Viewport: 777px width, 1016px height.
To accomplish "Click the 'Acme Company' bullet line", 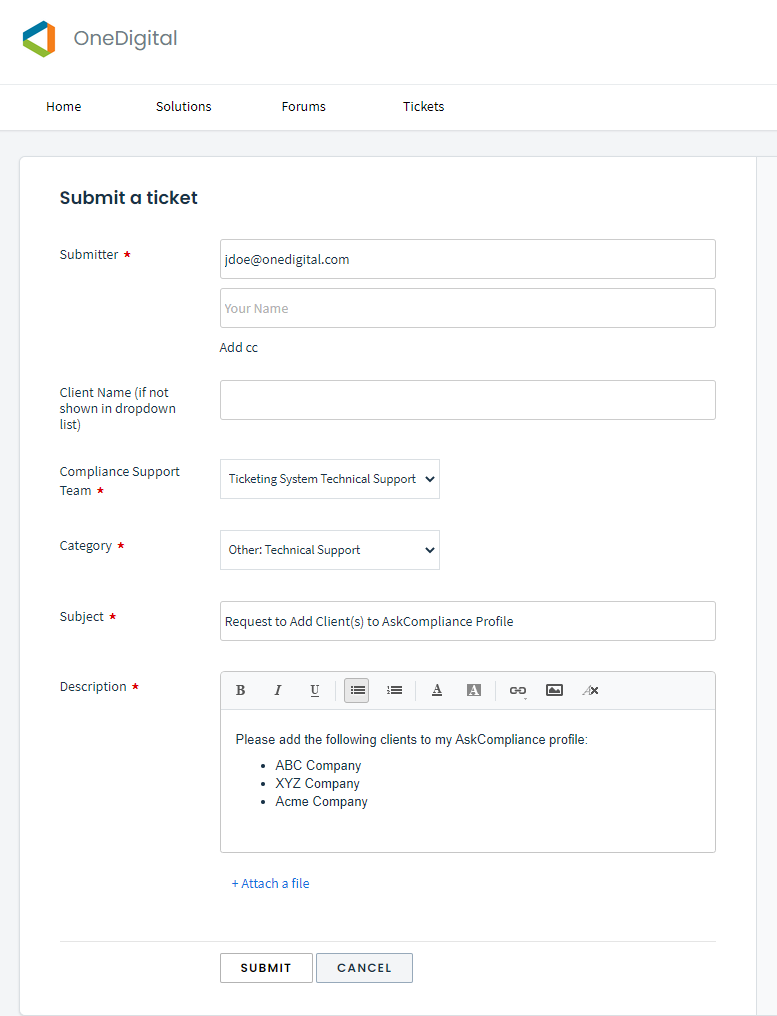I will coord(321,802).
